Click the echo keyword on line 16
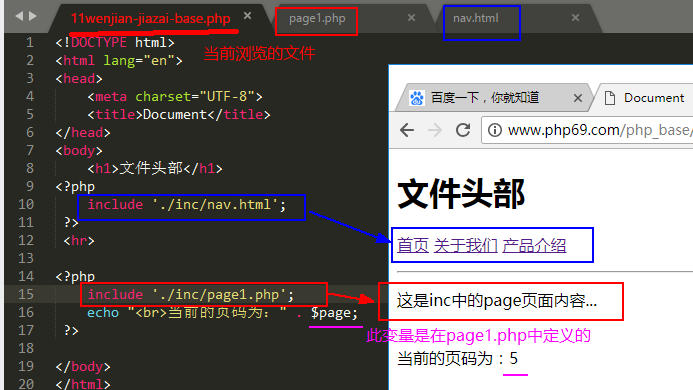 point(103,313)
